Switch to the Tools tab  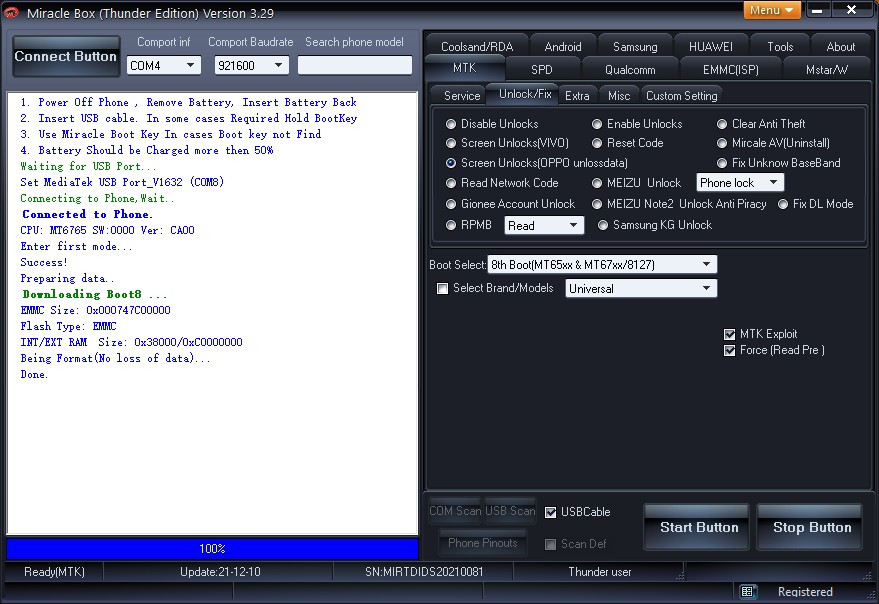[780, 47]
